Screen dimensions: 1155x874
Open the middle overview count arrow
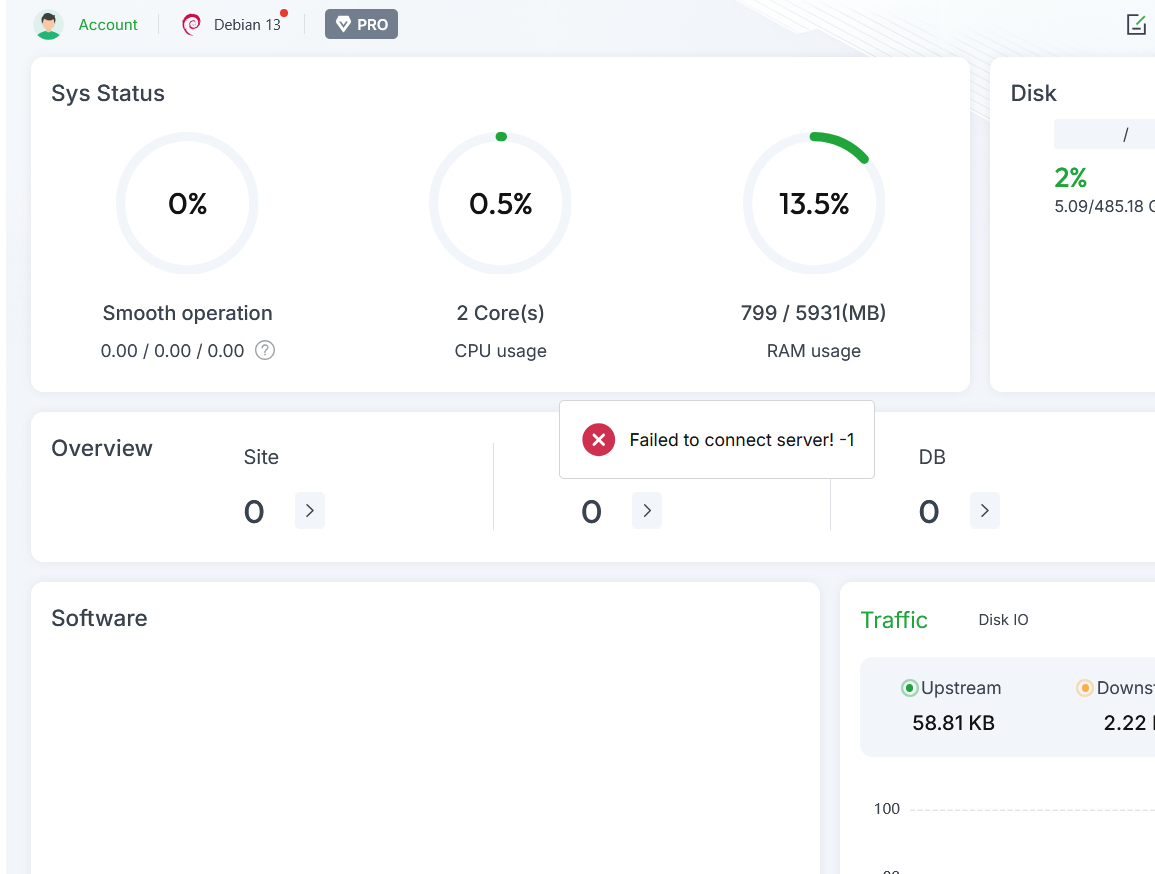tap(647, 510)
